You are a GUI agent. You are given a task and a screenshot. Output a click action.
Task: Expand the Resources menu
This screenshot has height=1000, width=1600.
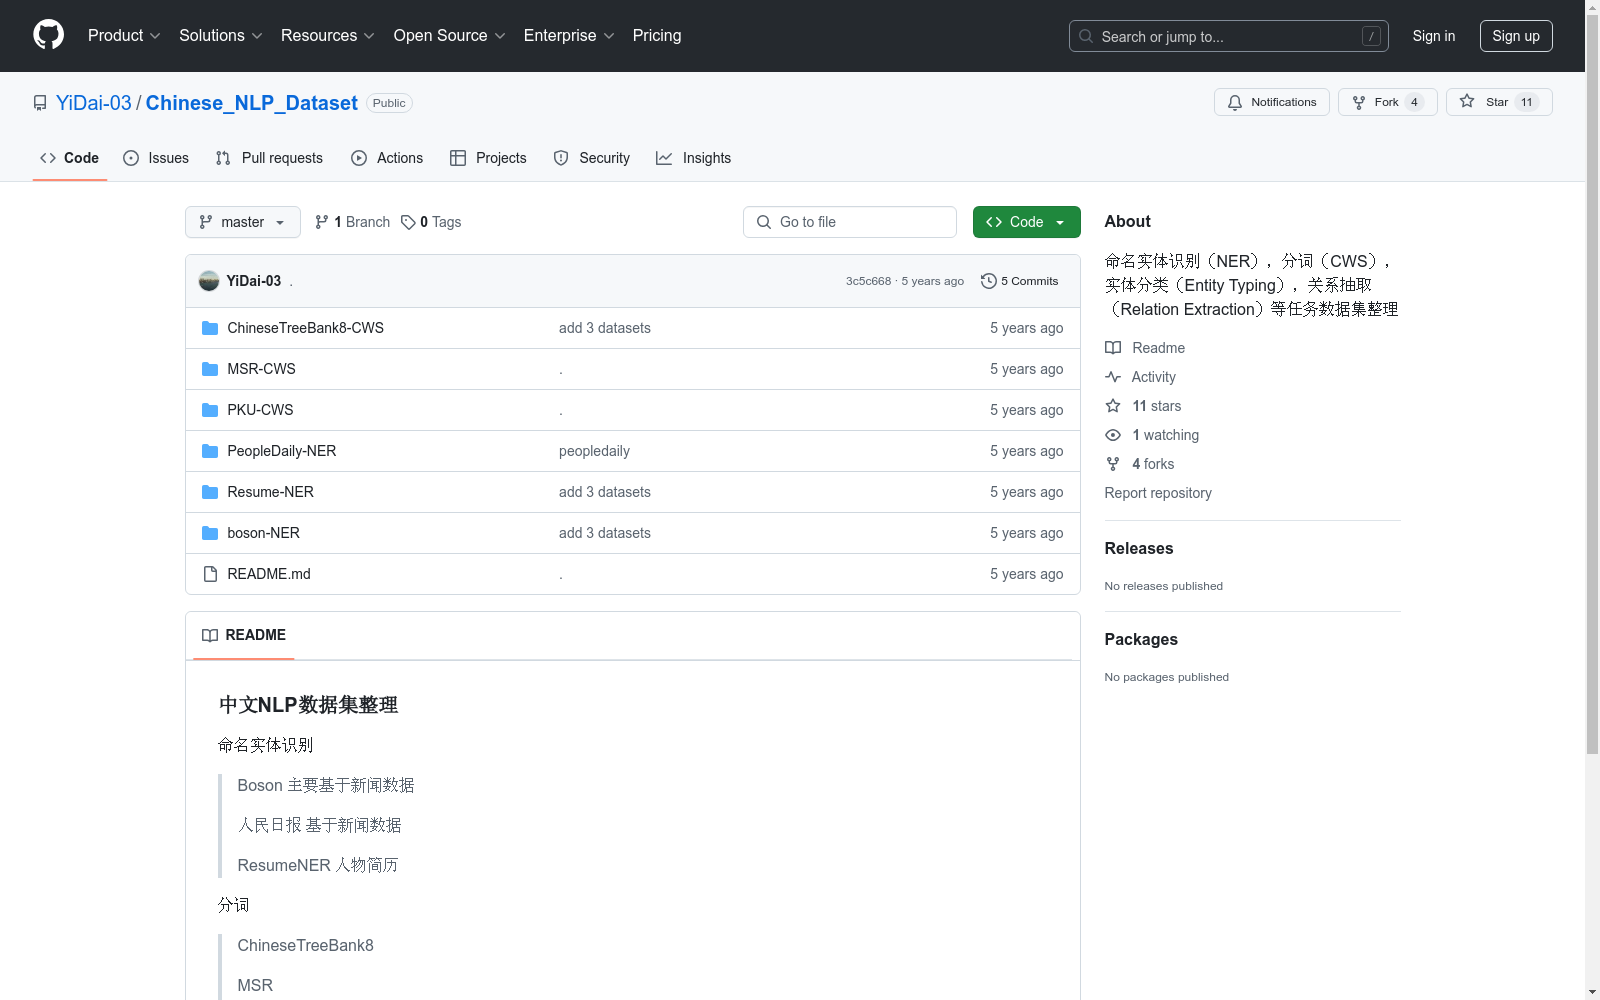[327, 35]
